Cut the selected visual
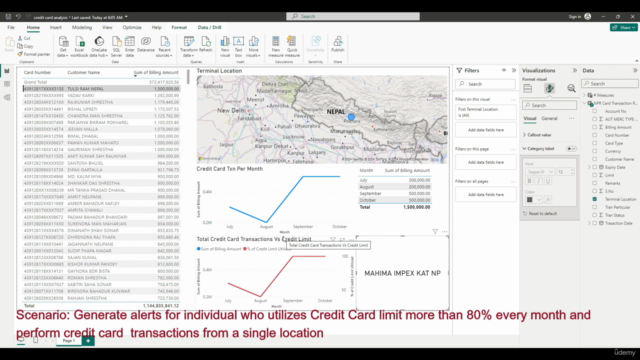The image size is (640, 360). (x=24, y=38)
